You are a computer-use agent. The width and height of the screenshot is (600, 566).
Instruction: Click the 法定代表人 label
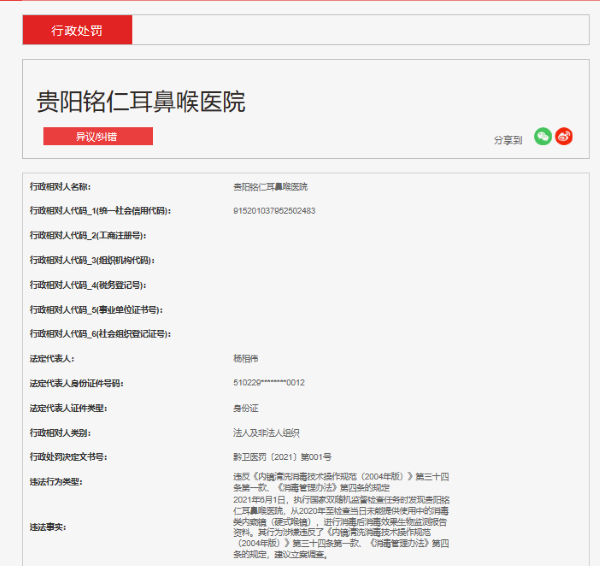pyautogui.click(x=52, y=359)
